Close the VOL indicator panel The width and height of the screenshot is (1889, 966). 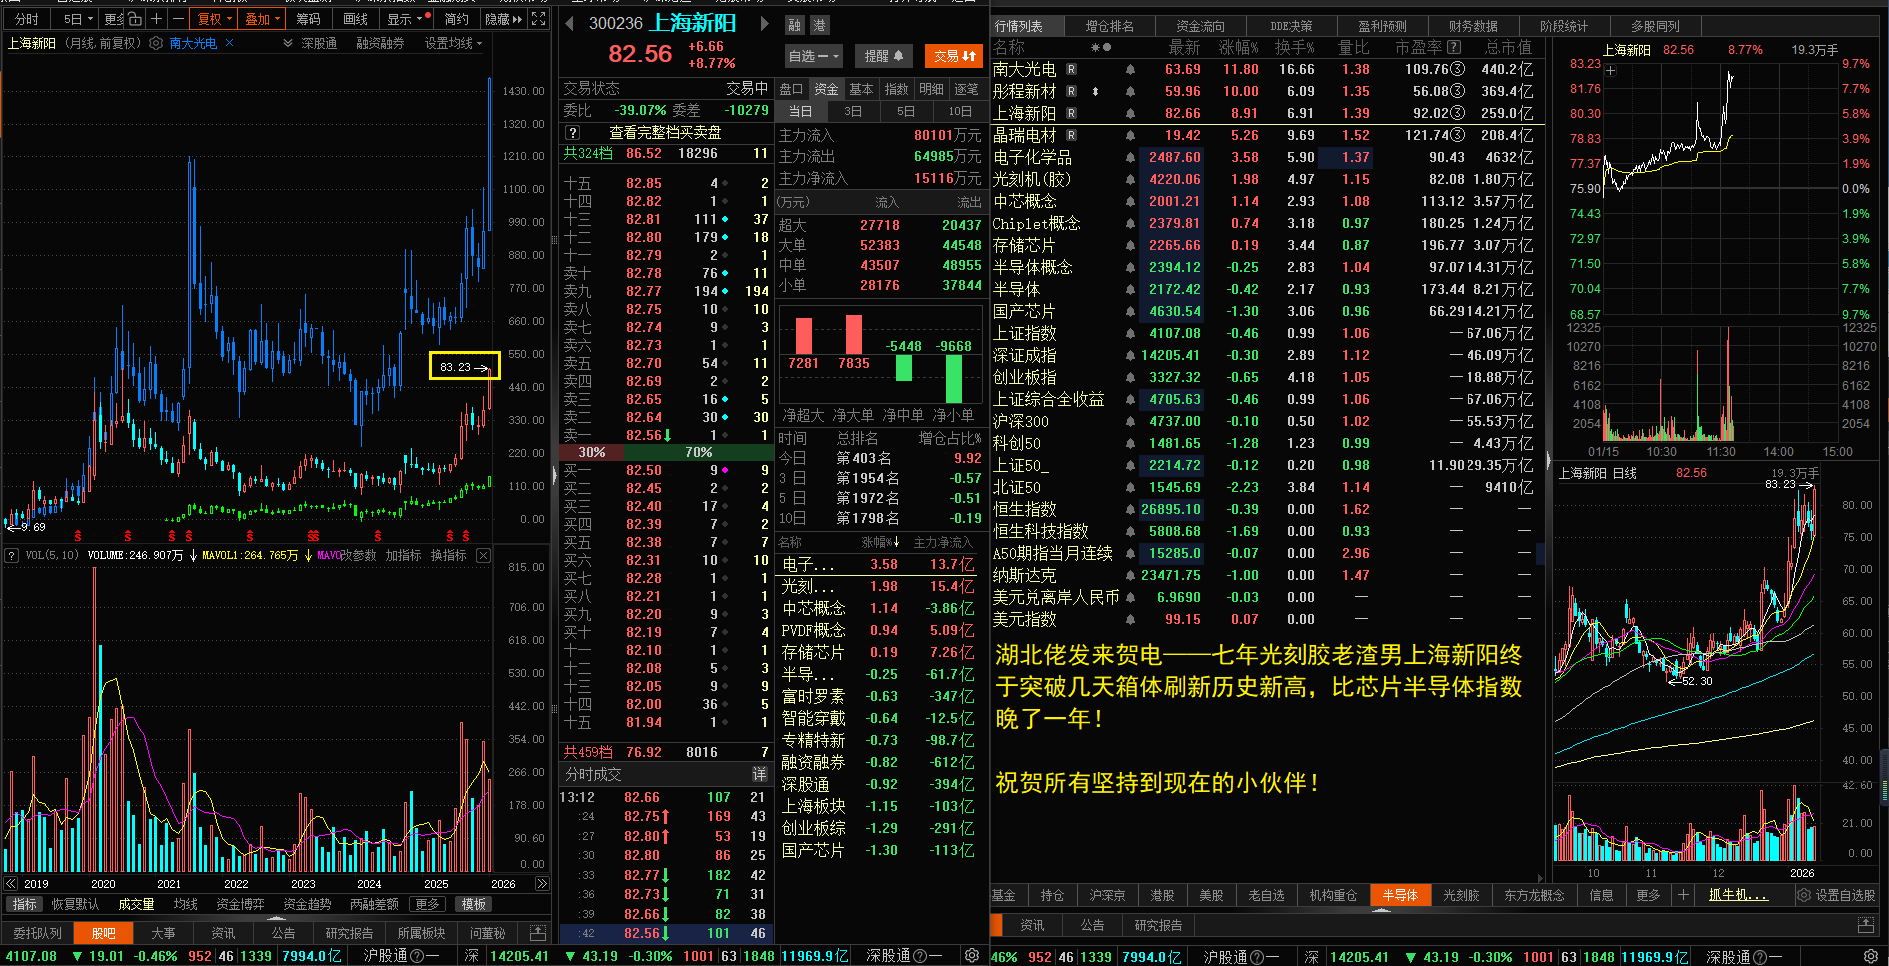tap(483, 555)
